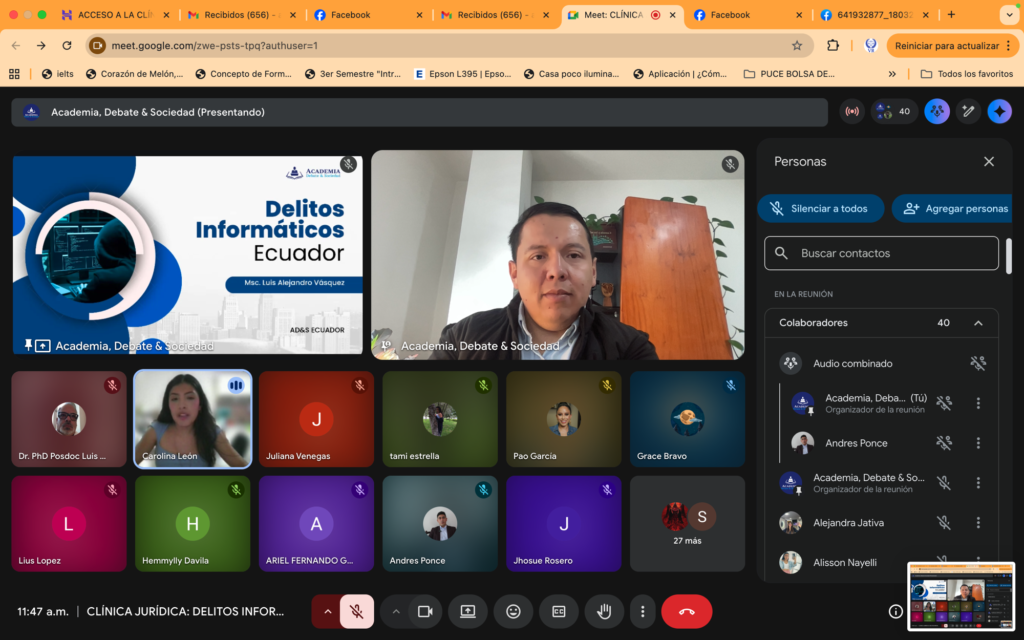Open audio settings arrow beside microphone
This screenshot has height=640, width=1024.
[326, 611]
